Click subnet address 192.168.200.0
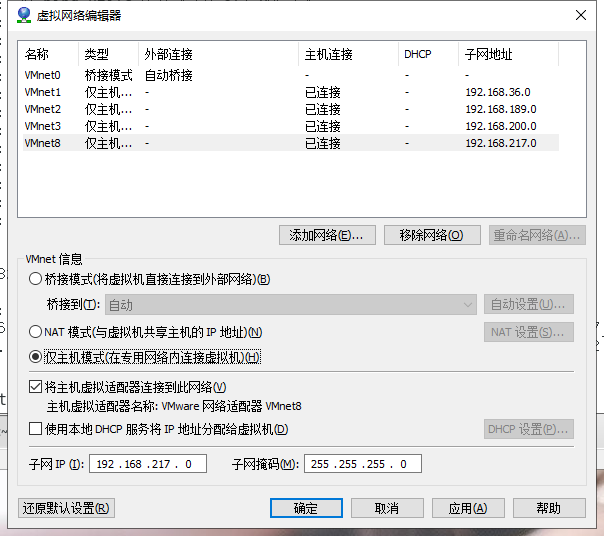The width and height of the screenshot is (604, 536). 501,126
